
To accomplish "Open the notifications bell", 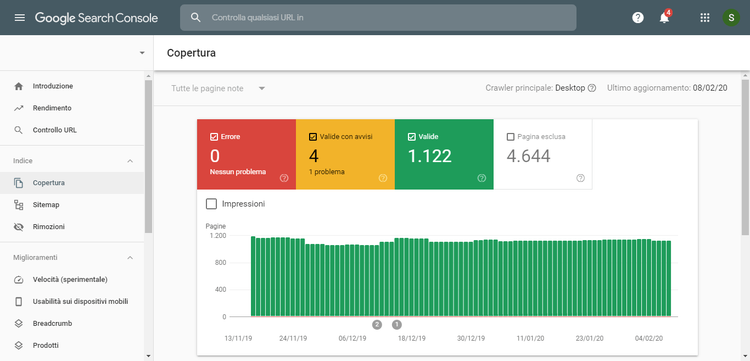I will pyautogui.click(x=664, y=18).
